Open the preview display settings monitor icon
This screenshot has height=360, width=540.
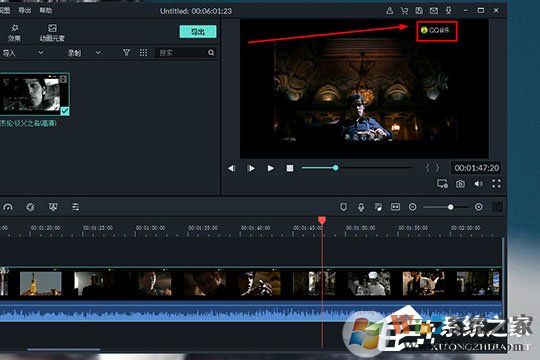pos(442,184)
